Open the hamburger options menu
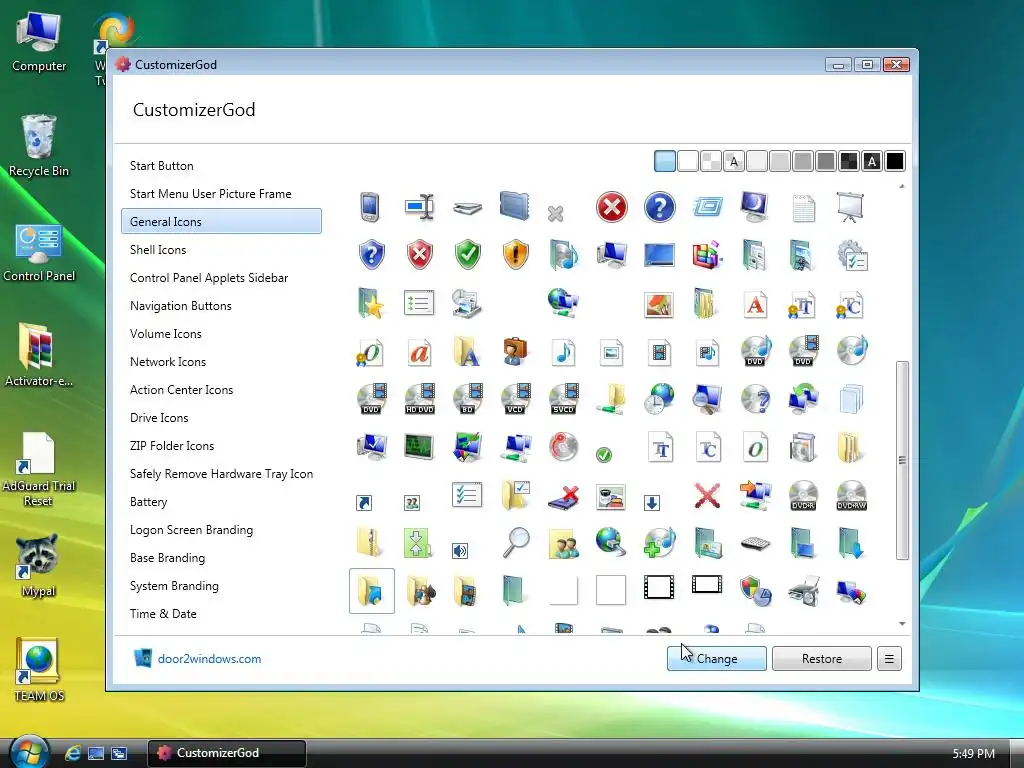This screenshot has height=768, width=1024. pyautogui.click(x=889, y=658)
